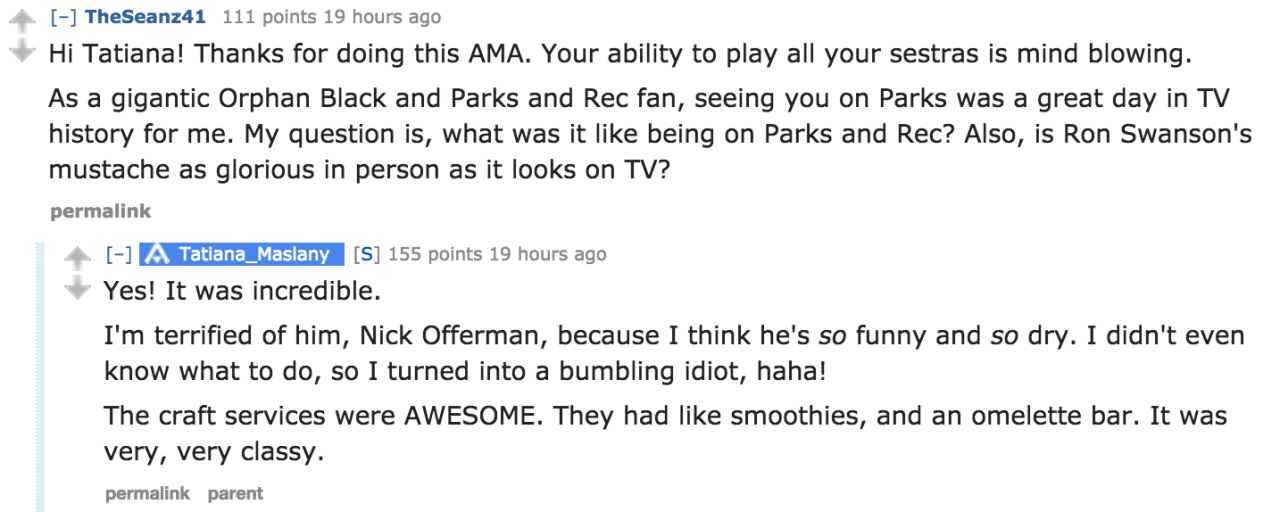The height and width of the screenshot is (512, 1280).
Task: Click the 'Hi Tatiana!' comment text
Action: coord(620,53)
